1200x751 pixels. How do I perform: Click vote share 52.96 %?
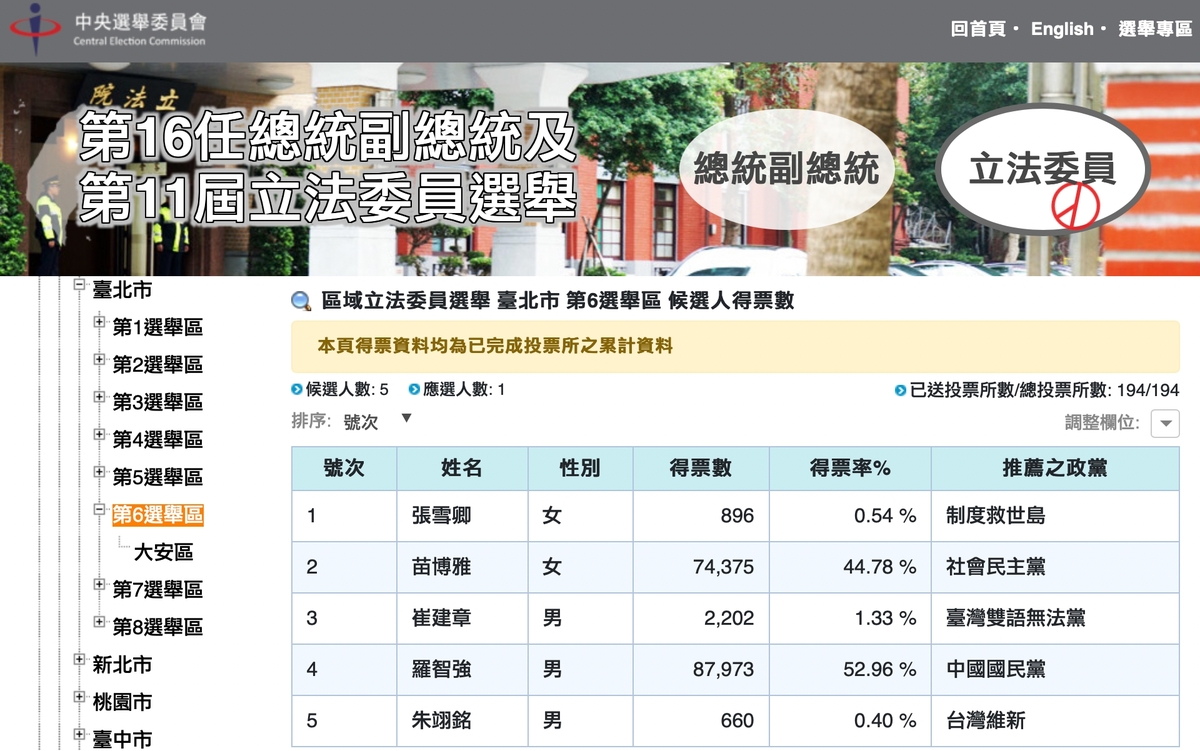880,669
